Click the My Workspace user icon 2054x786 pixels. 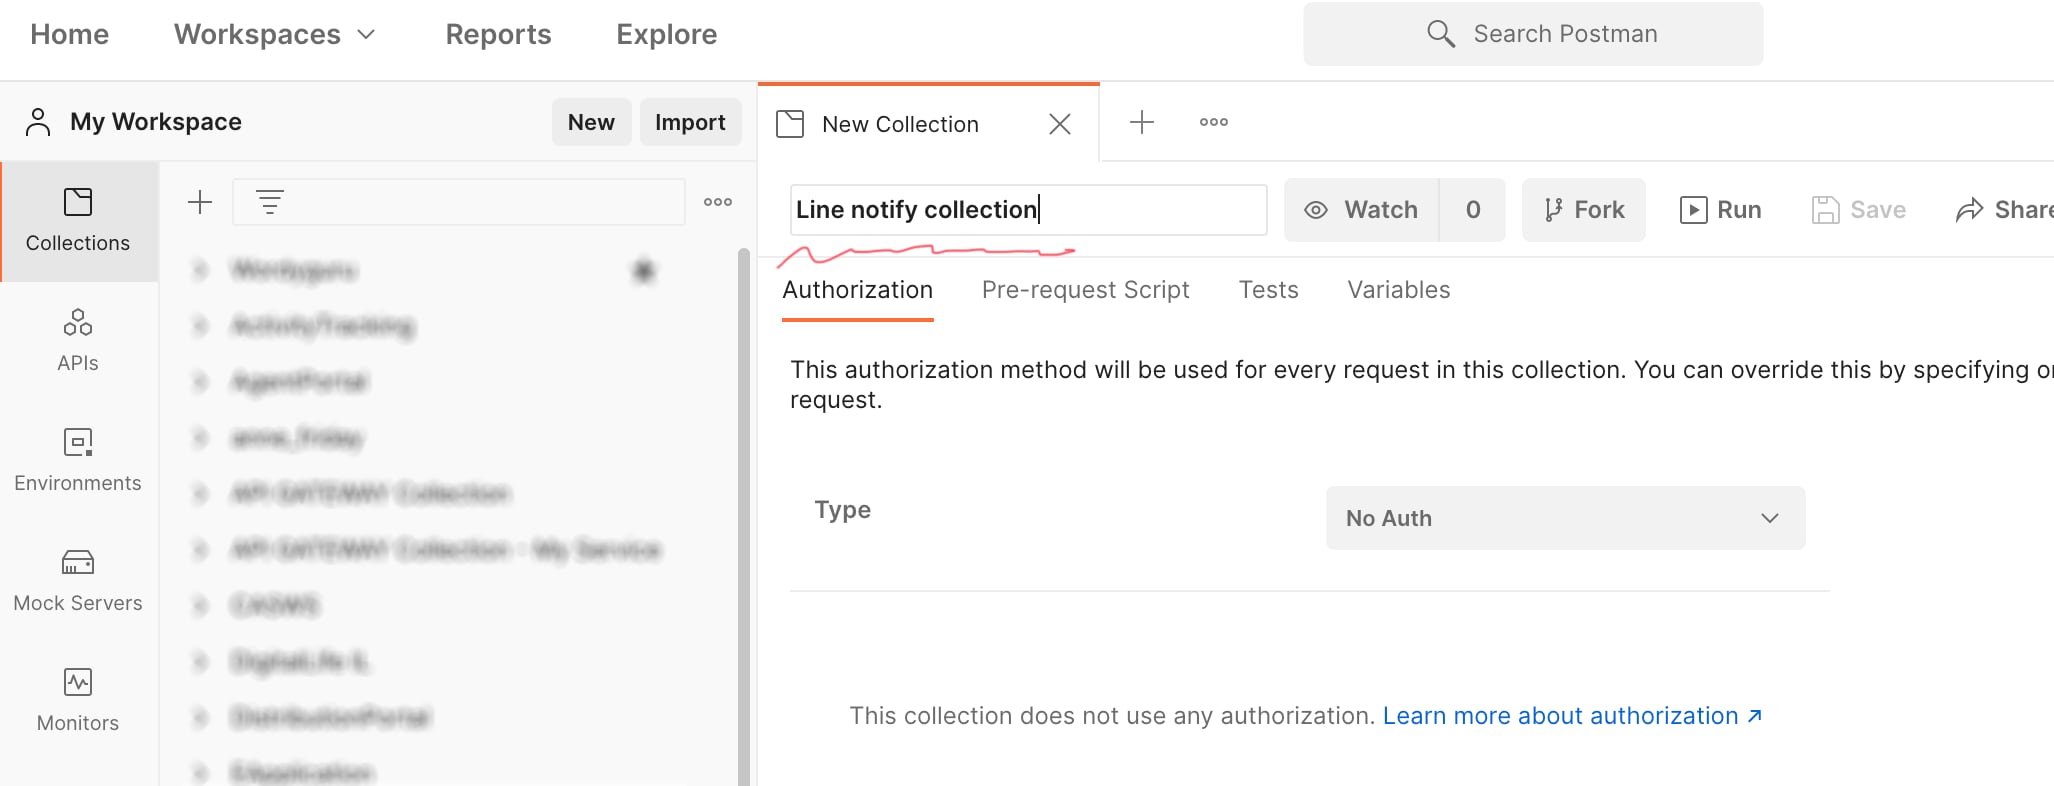(38, 122)
